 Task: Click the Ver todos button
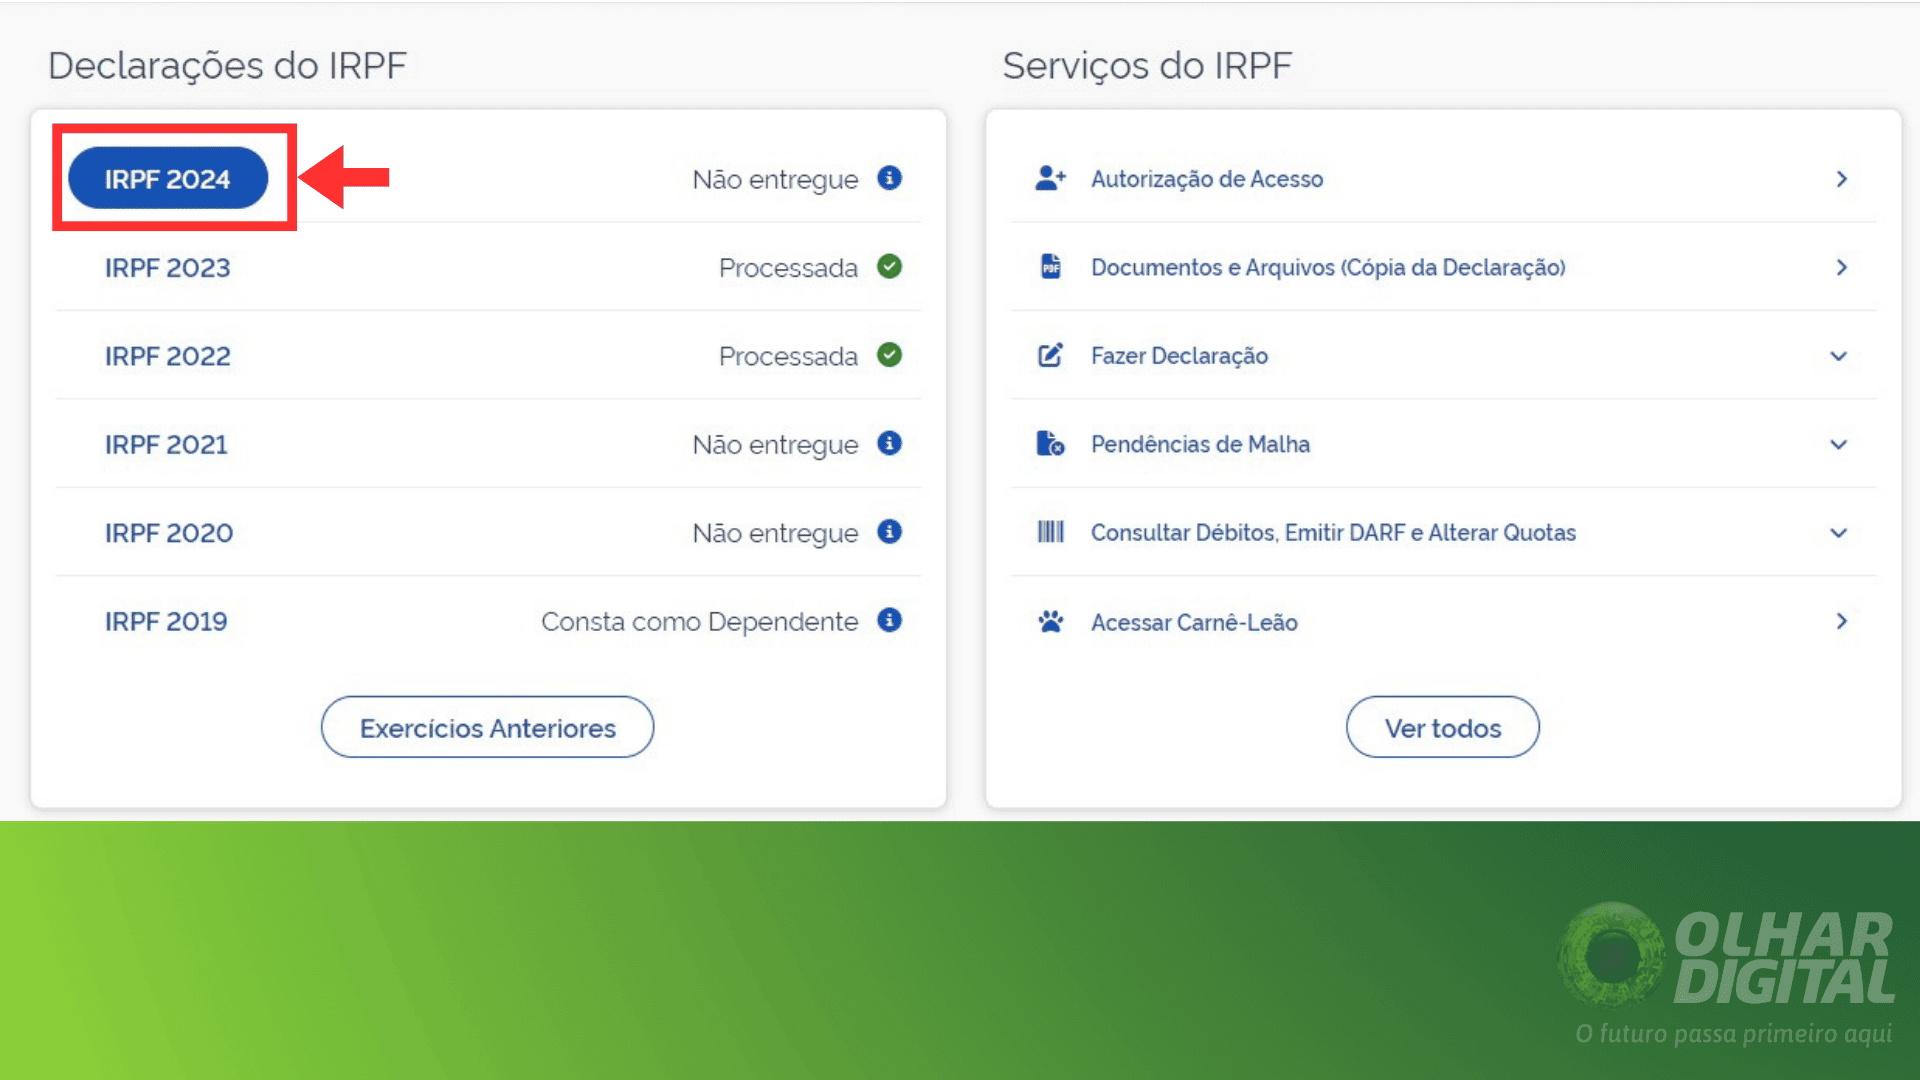[1442, 727]
